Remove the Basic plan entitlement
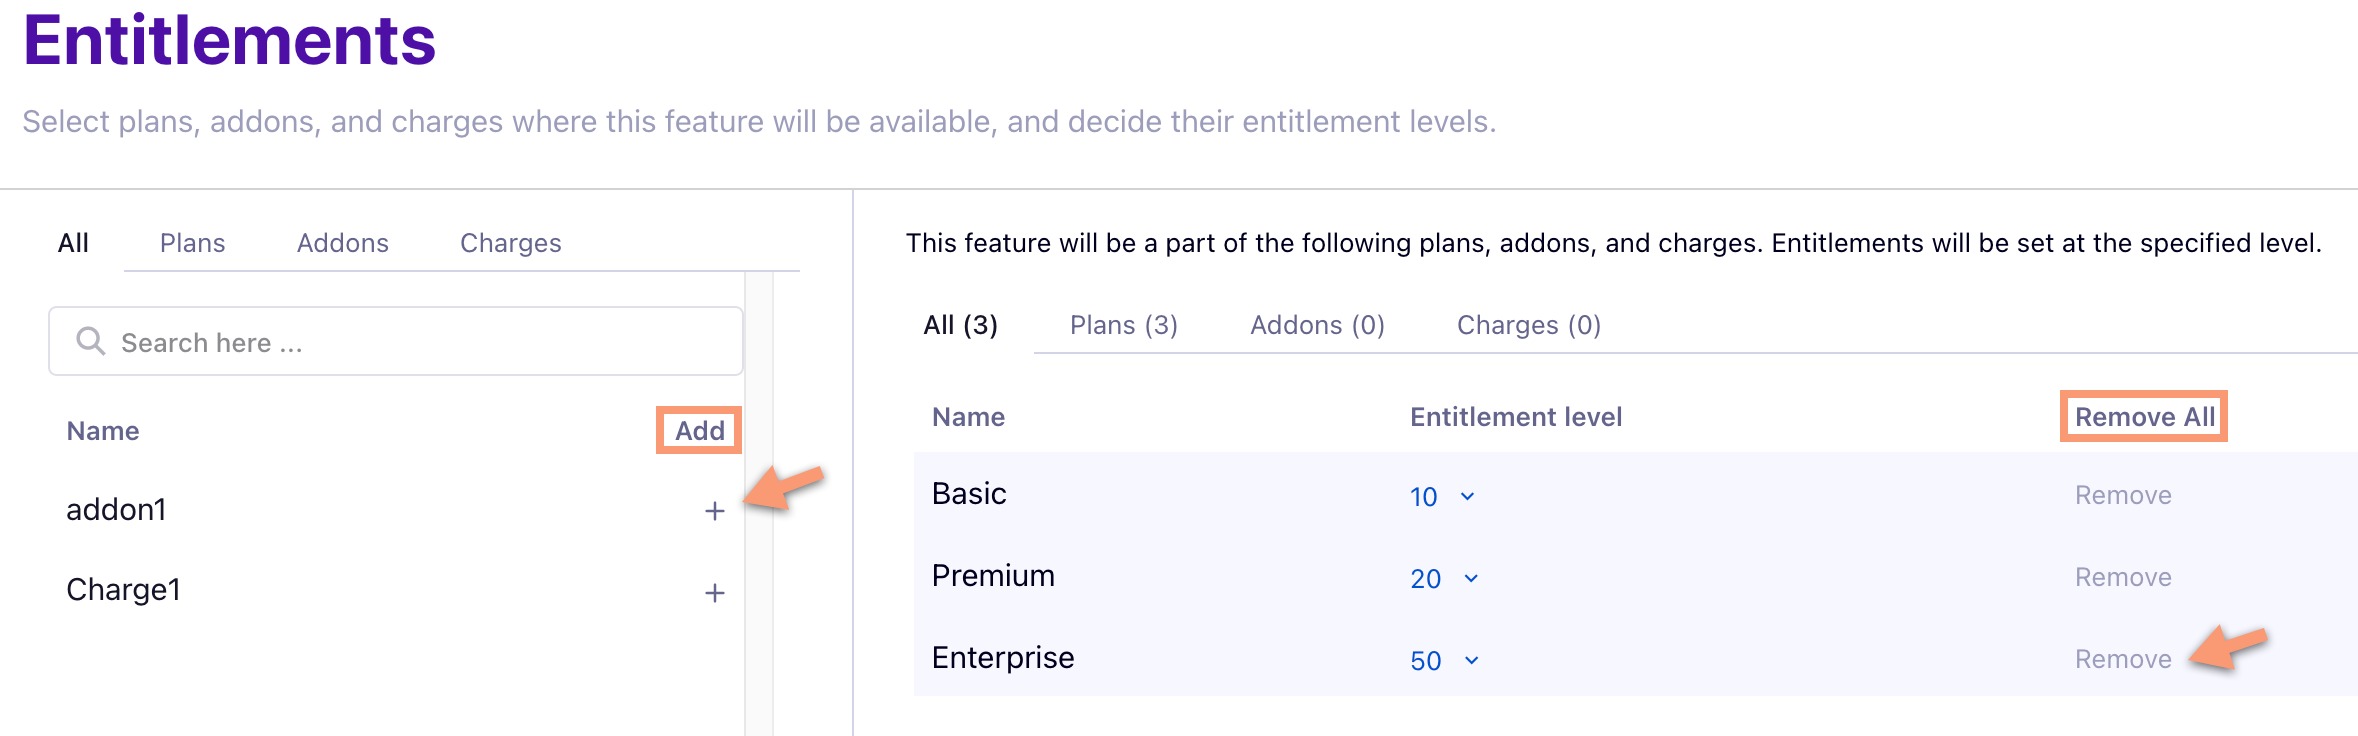The height and width of the screenshot is (736, 2358). coord(2122,495)
